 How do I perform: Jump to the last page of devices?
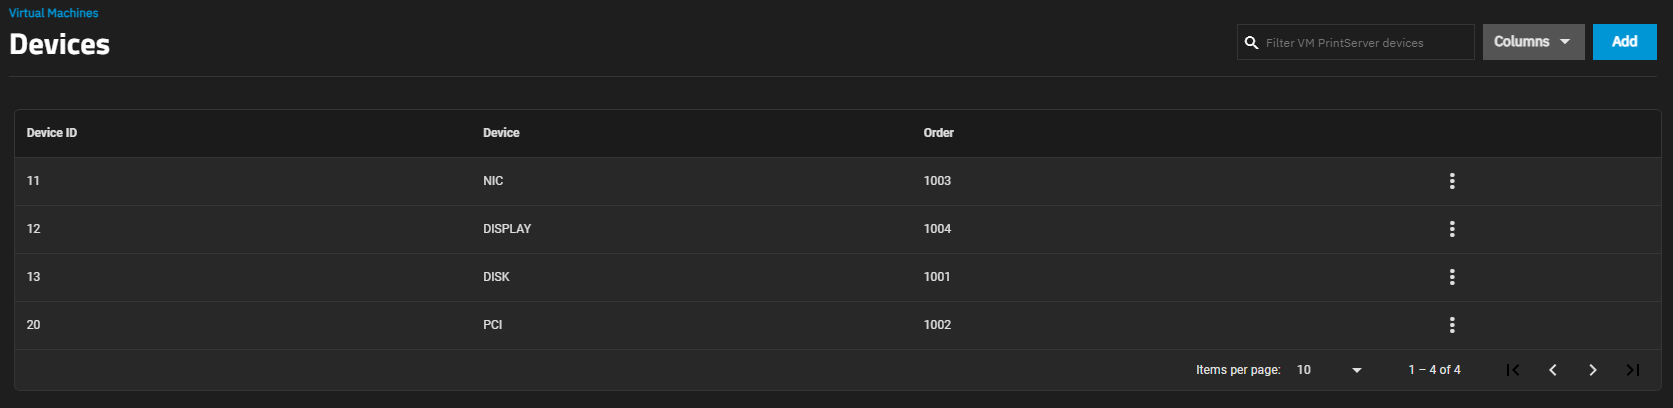pos(1633,370)
